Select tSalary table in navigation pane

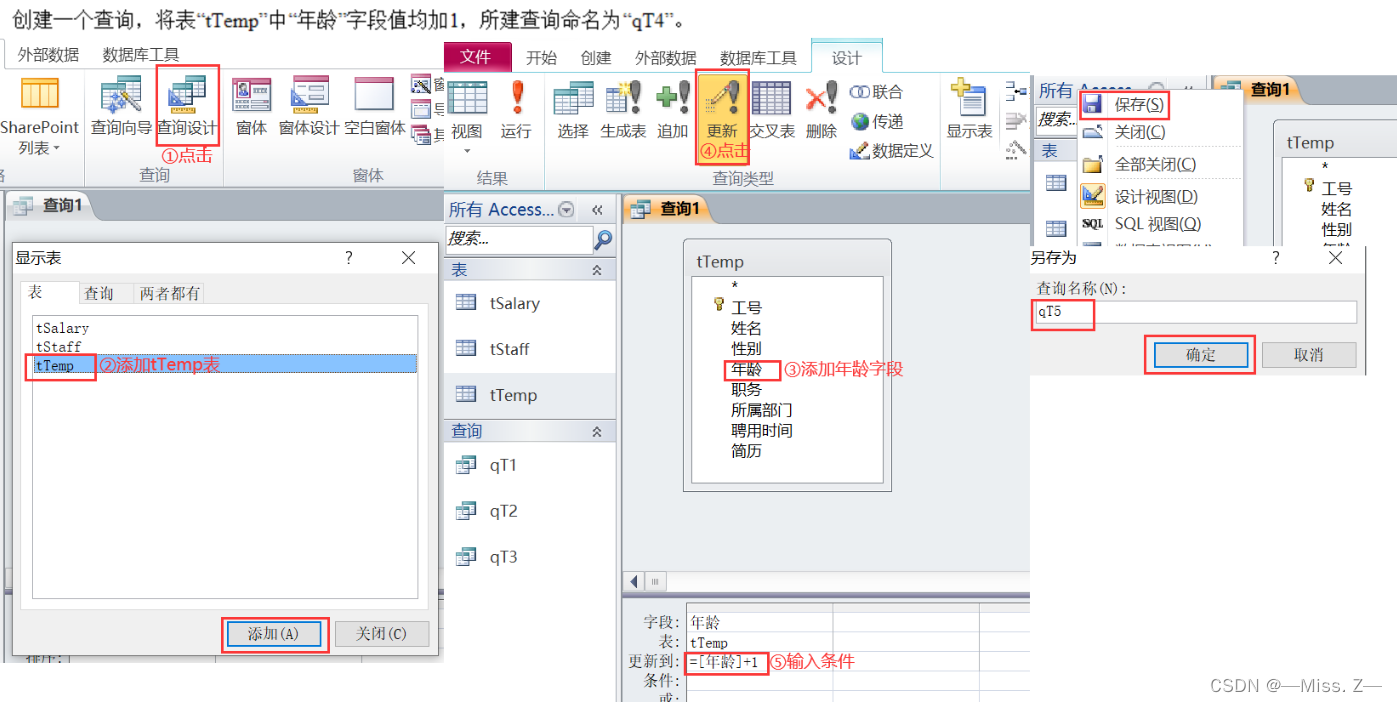click(530, 303)
